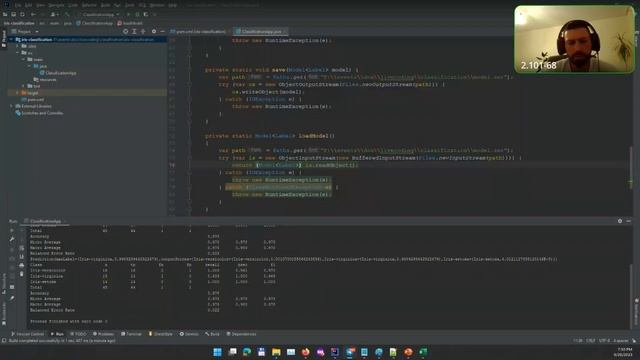Open the Dependencies tool window
640x360 pixels.
(241, 334)
